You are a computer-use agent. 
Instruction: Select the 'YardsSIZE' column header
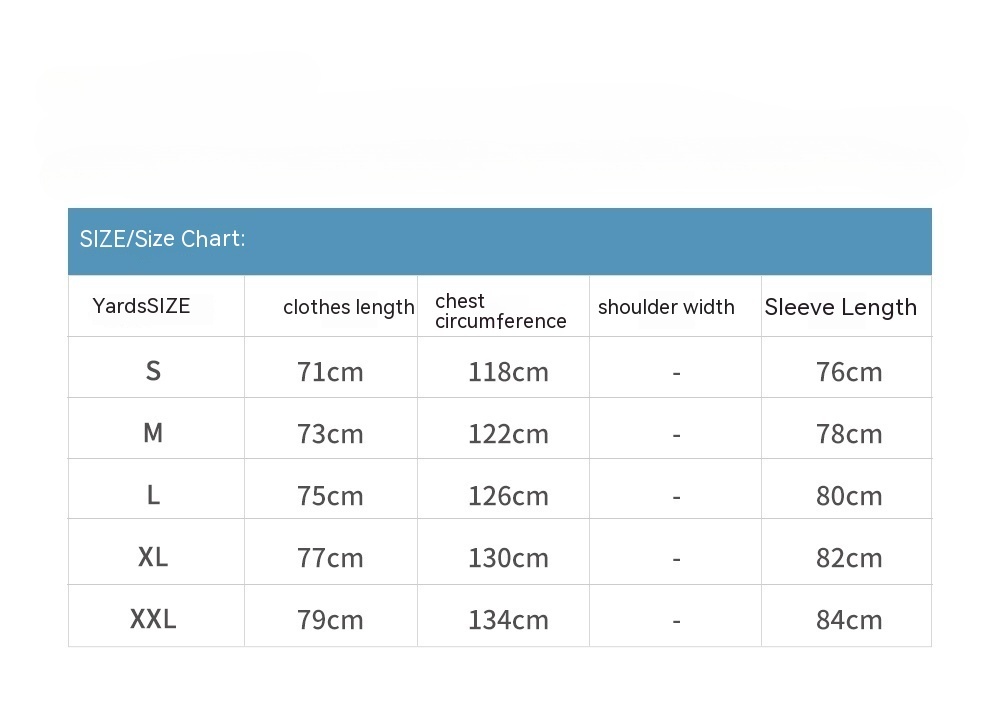click(141, 306)
